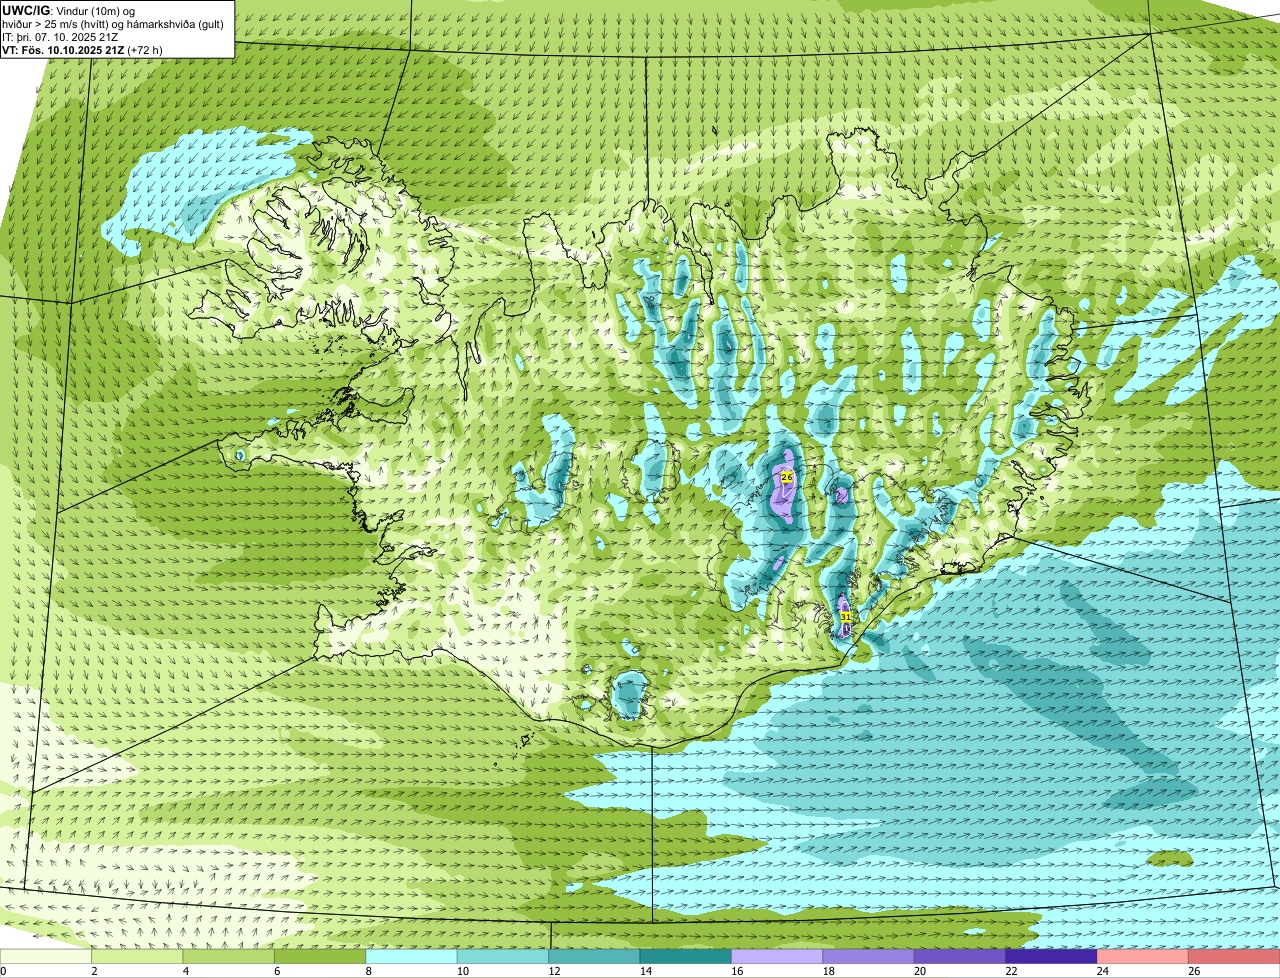Click the legend scale label "0"

coord(3,971)
